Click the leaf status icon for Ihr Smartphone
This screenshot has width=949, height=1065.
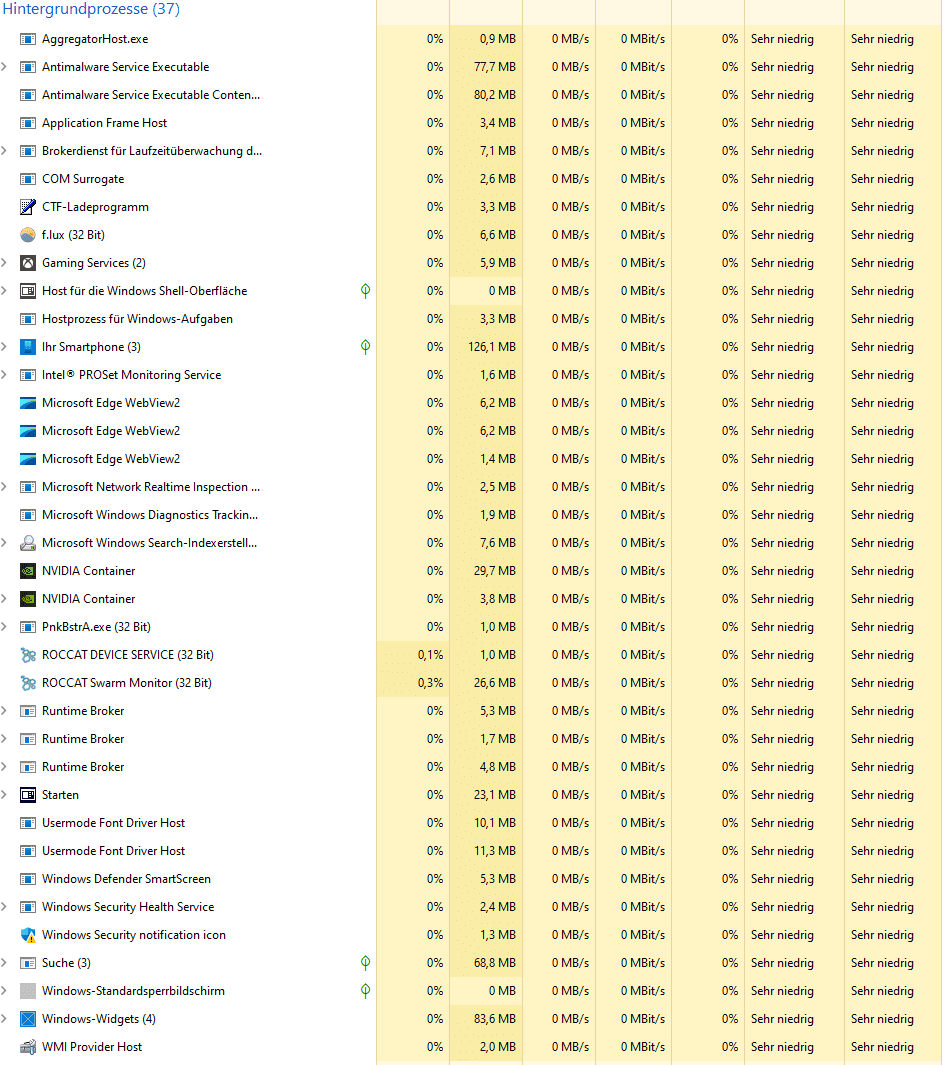[365, 347]
